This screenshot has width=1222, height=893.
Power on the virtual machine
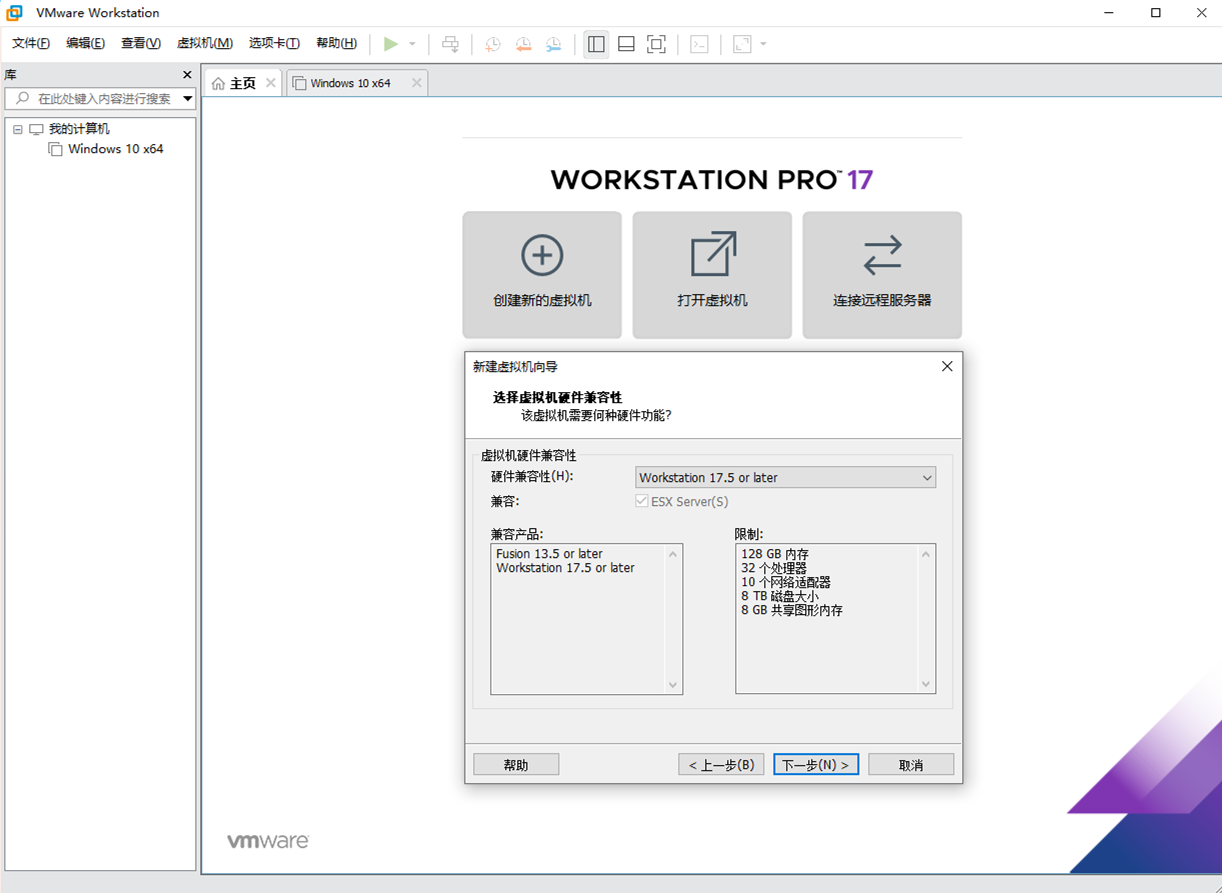[392, 44]
